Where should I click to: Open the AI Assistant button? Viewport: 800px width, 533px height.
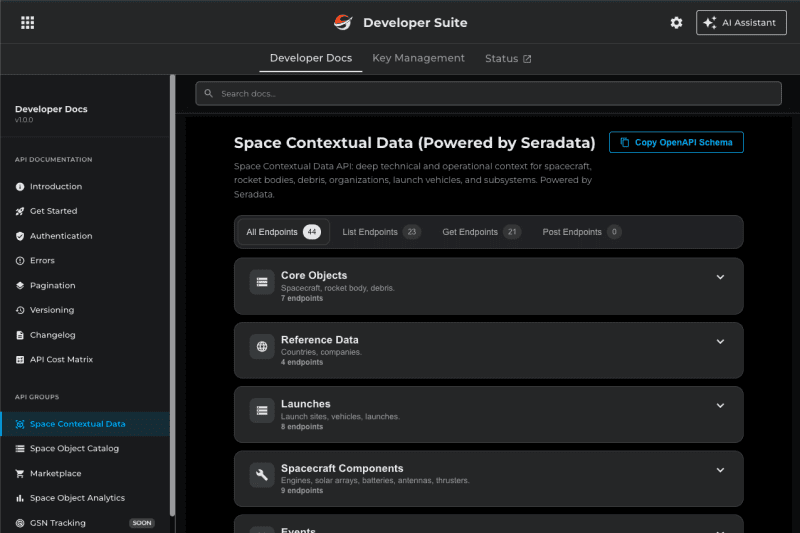pyautogui.click(x=741, y=23)
